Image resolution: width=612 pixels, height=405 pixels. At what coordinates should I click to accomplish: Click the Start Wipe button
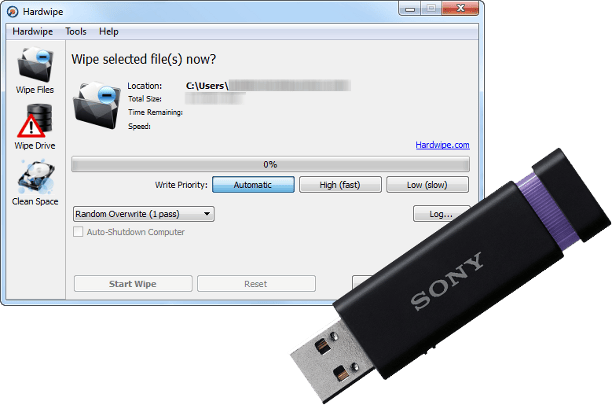[133, 284]
